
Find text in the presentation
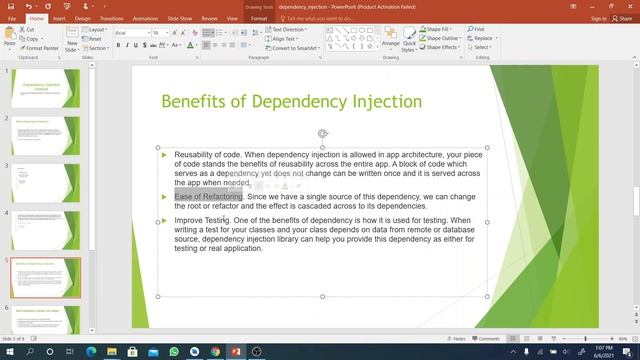(476, 29)
